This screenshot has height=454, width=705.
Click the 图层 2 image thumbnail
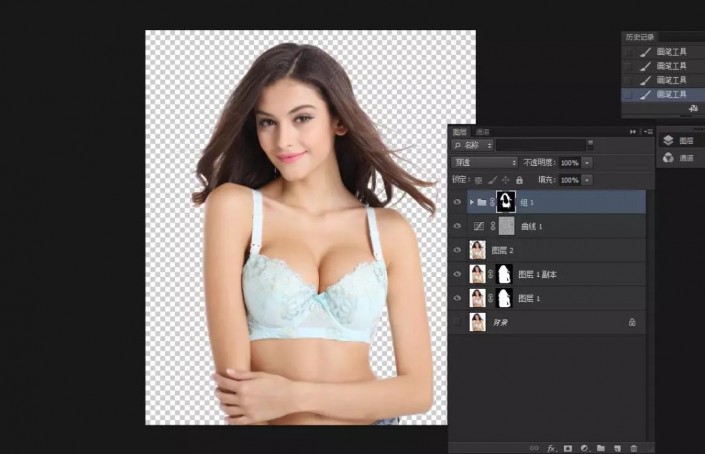477,250
